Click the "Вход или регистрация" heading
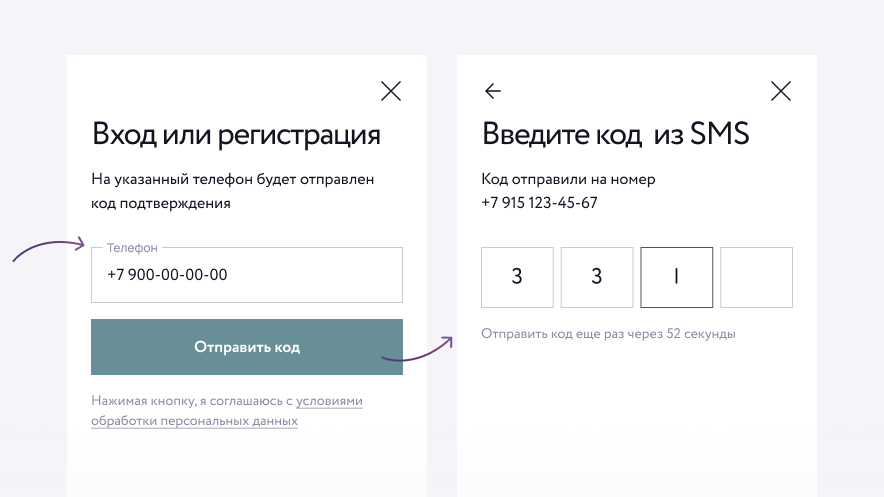The height and width of the screenshot is (497, 884). tap(236, 134)
